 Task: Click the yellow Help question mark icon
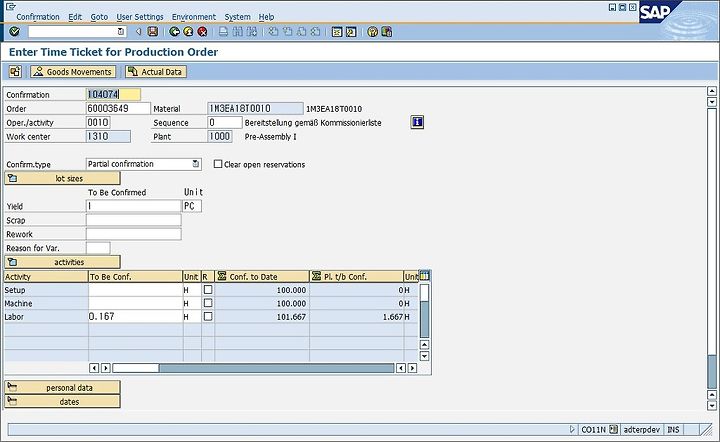tap(372, 32)
